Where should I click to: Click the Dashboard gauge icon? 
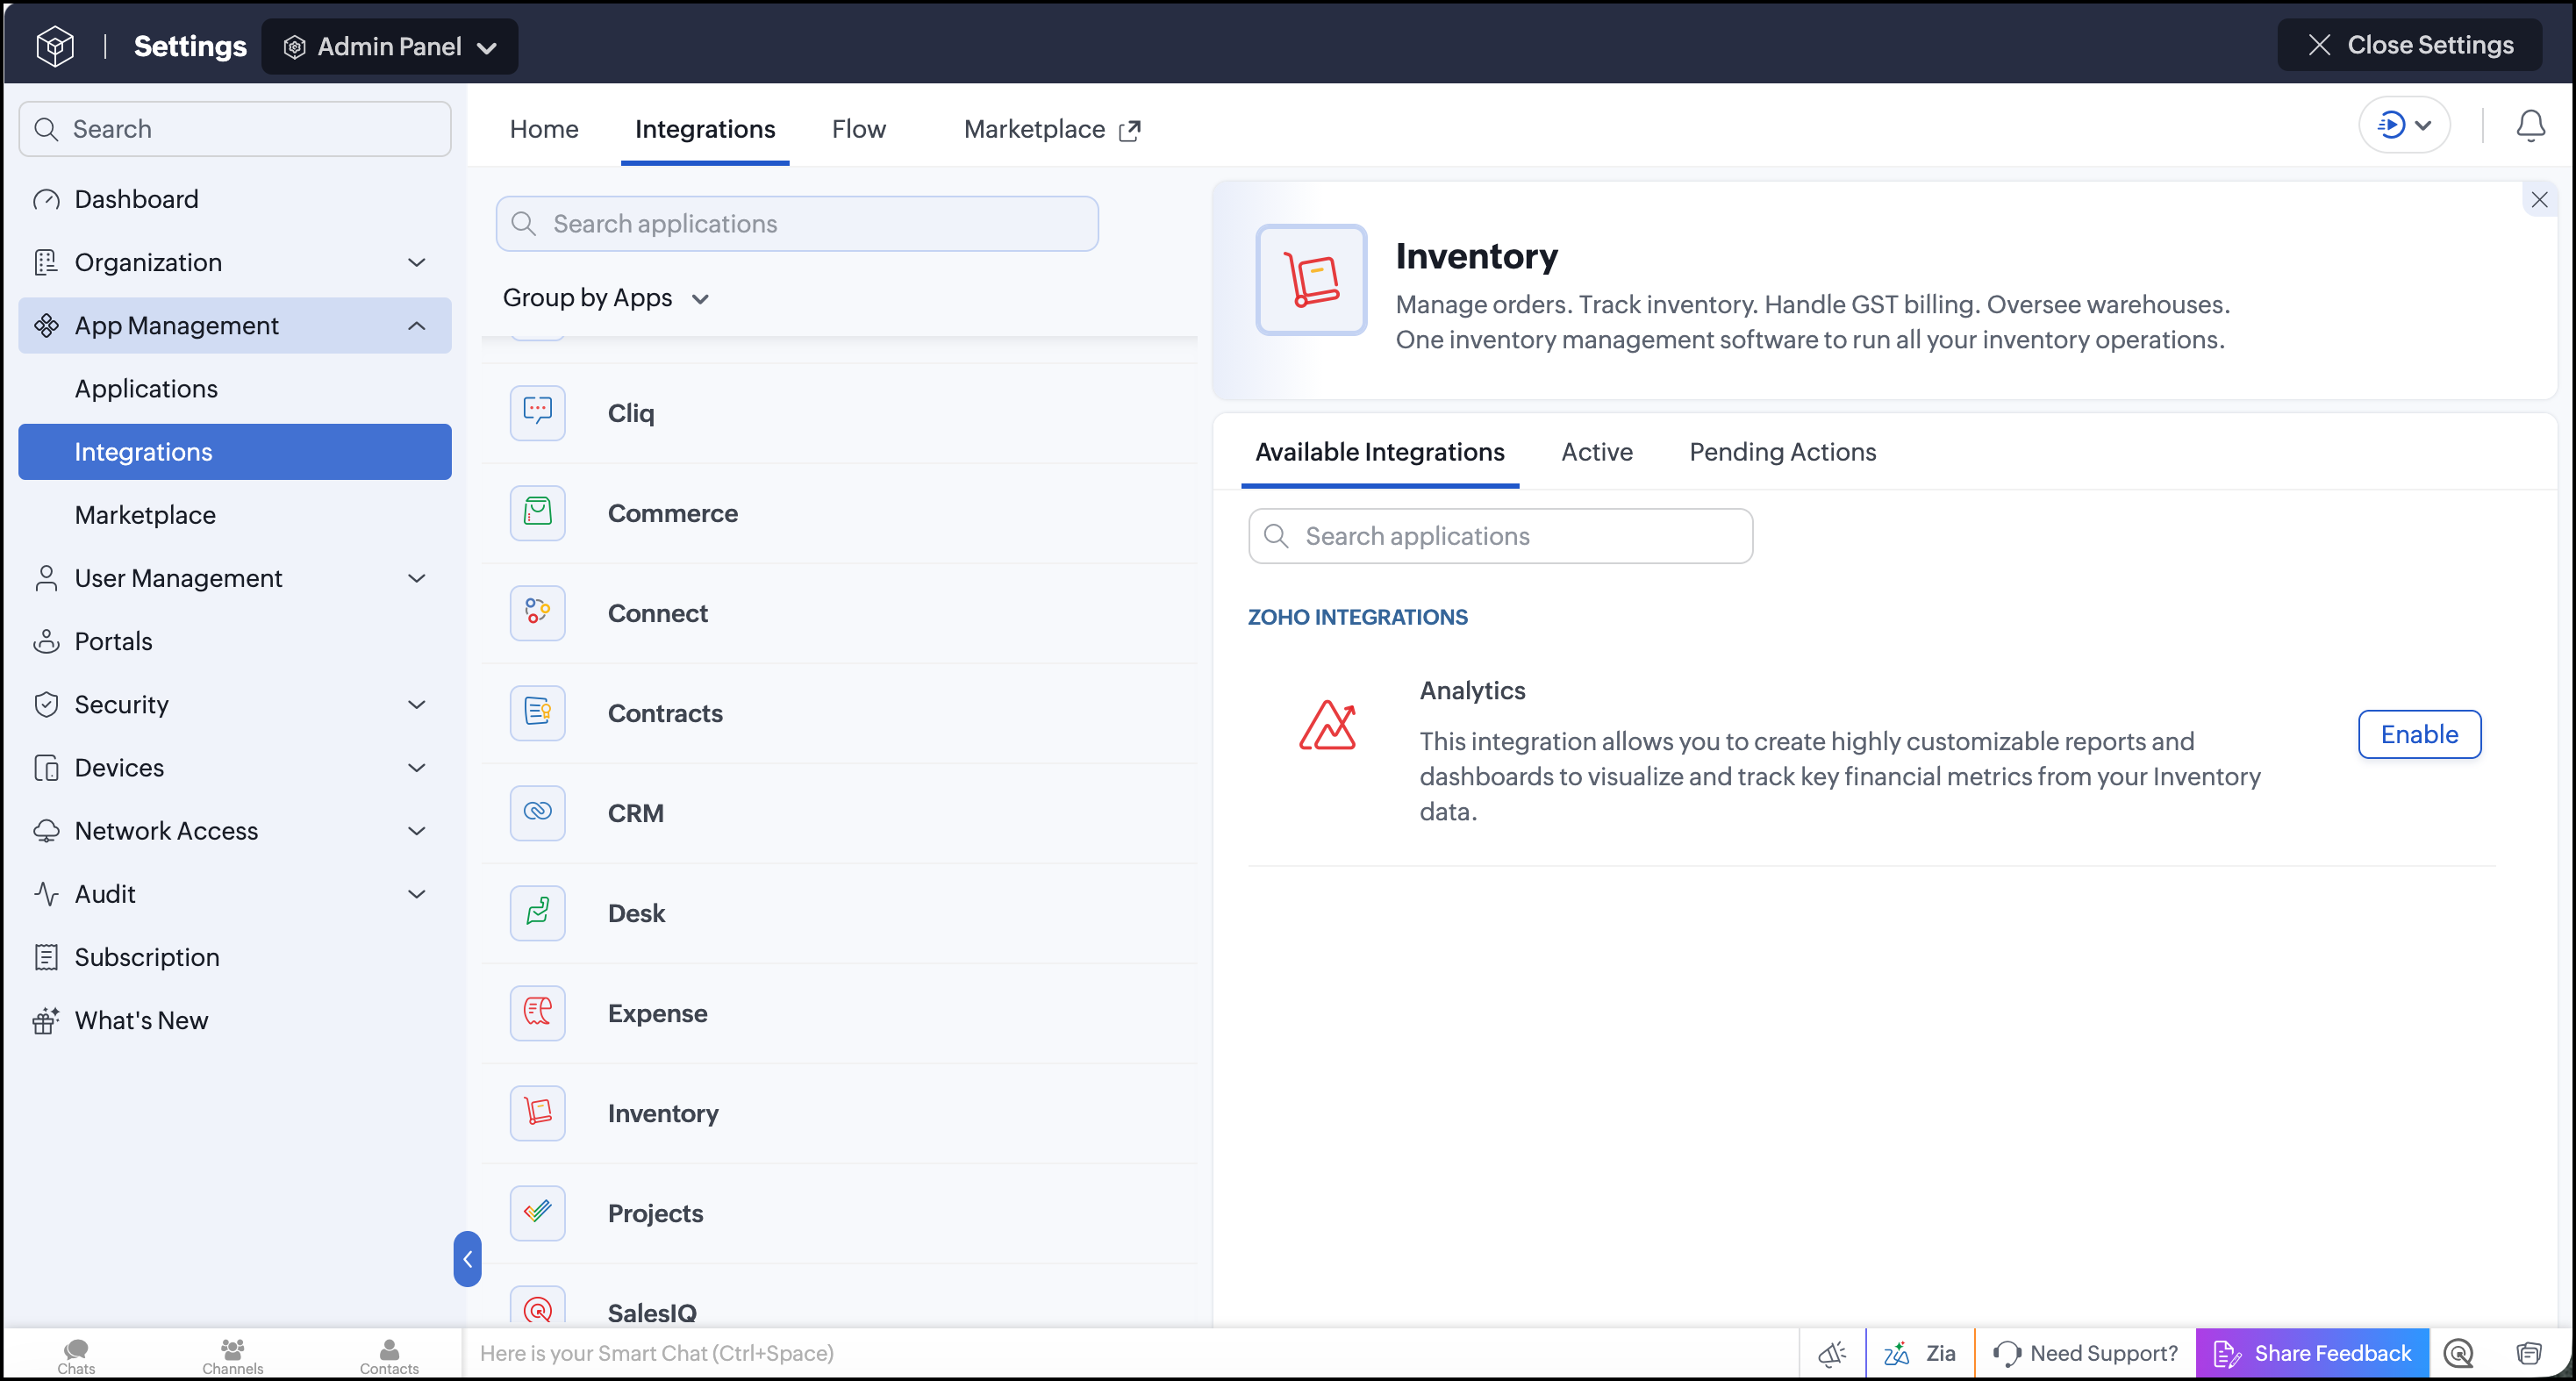click(46, 200)
